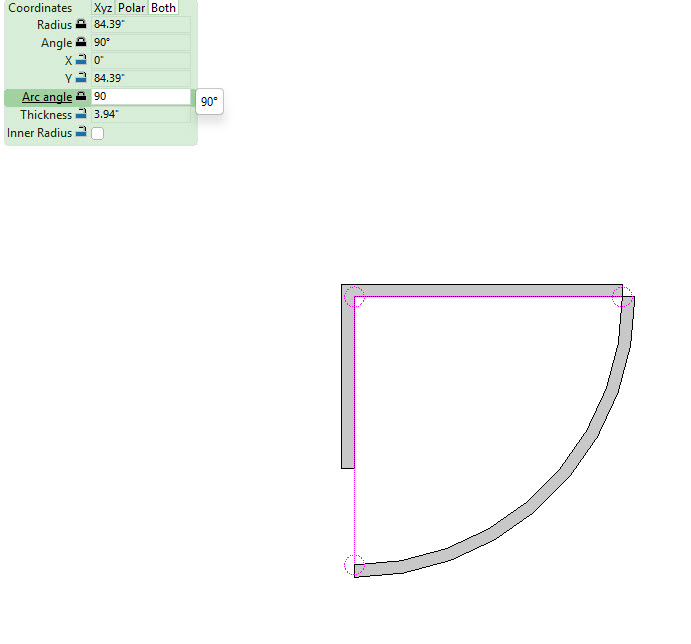
Task: Switch coordinates to the Polar tab
Action: tap(131, 7)
